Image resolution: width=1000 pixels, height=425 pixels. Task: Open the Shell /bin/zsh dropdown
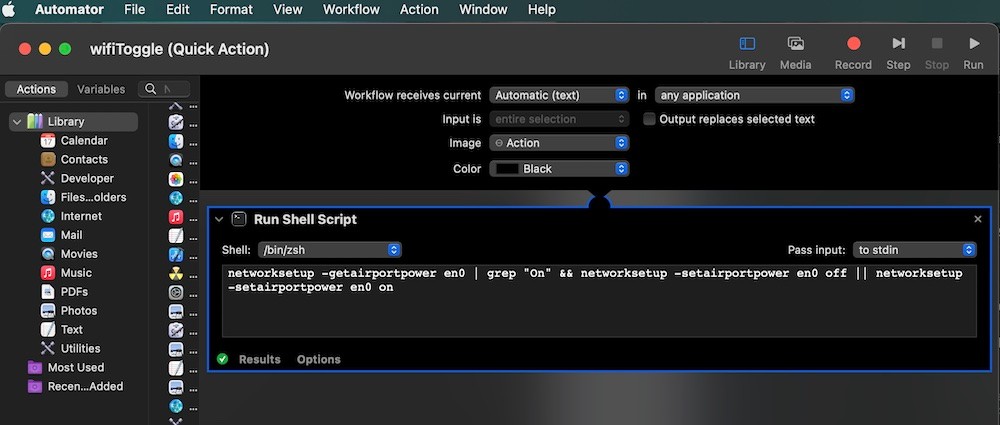pos(329,250)
